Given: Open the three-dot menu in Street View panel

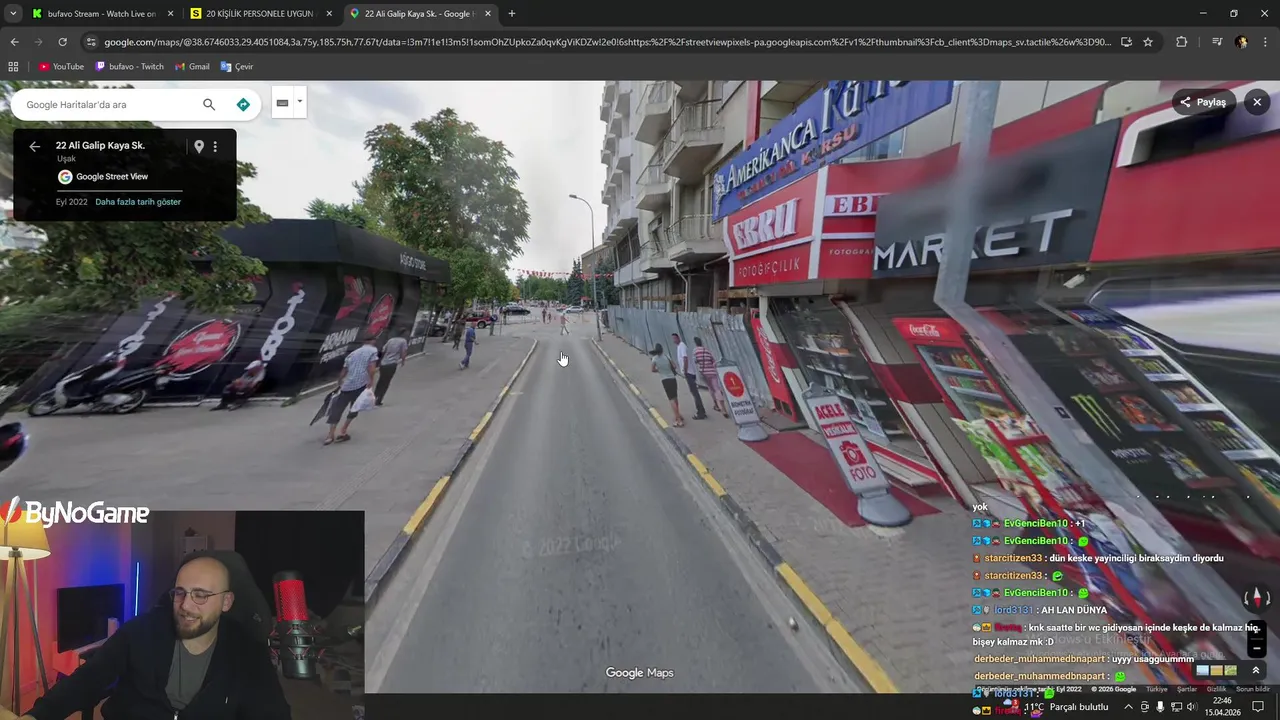Looking at the screenshot, I should point(215,146).
